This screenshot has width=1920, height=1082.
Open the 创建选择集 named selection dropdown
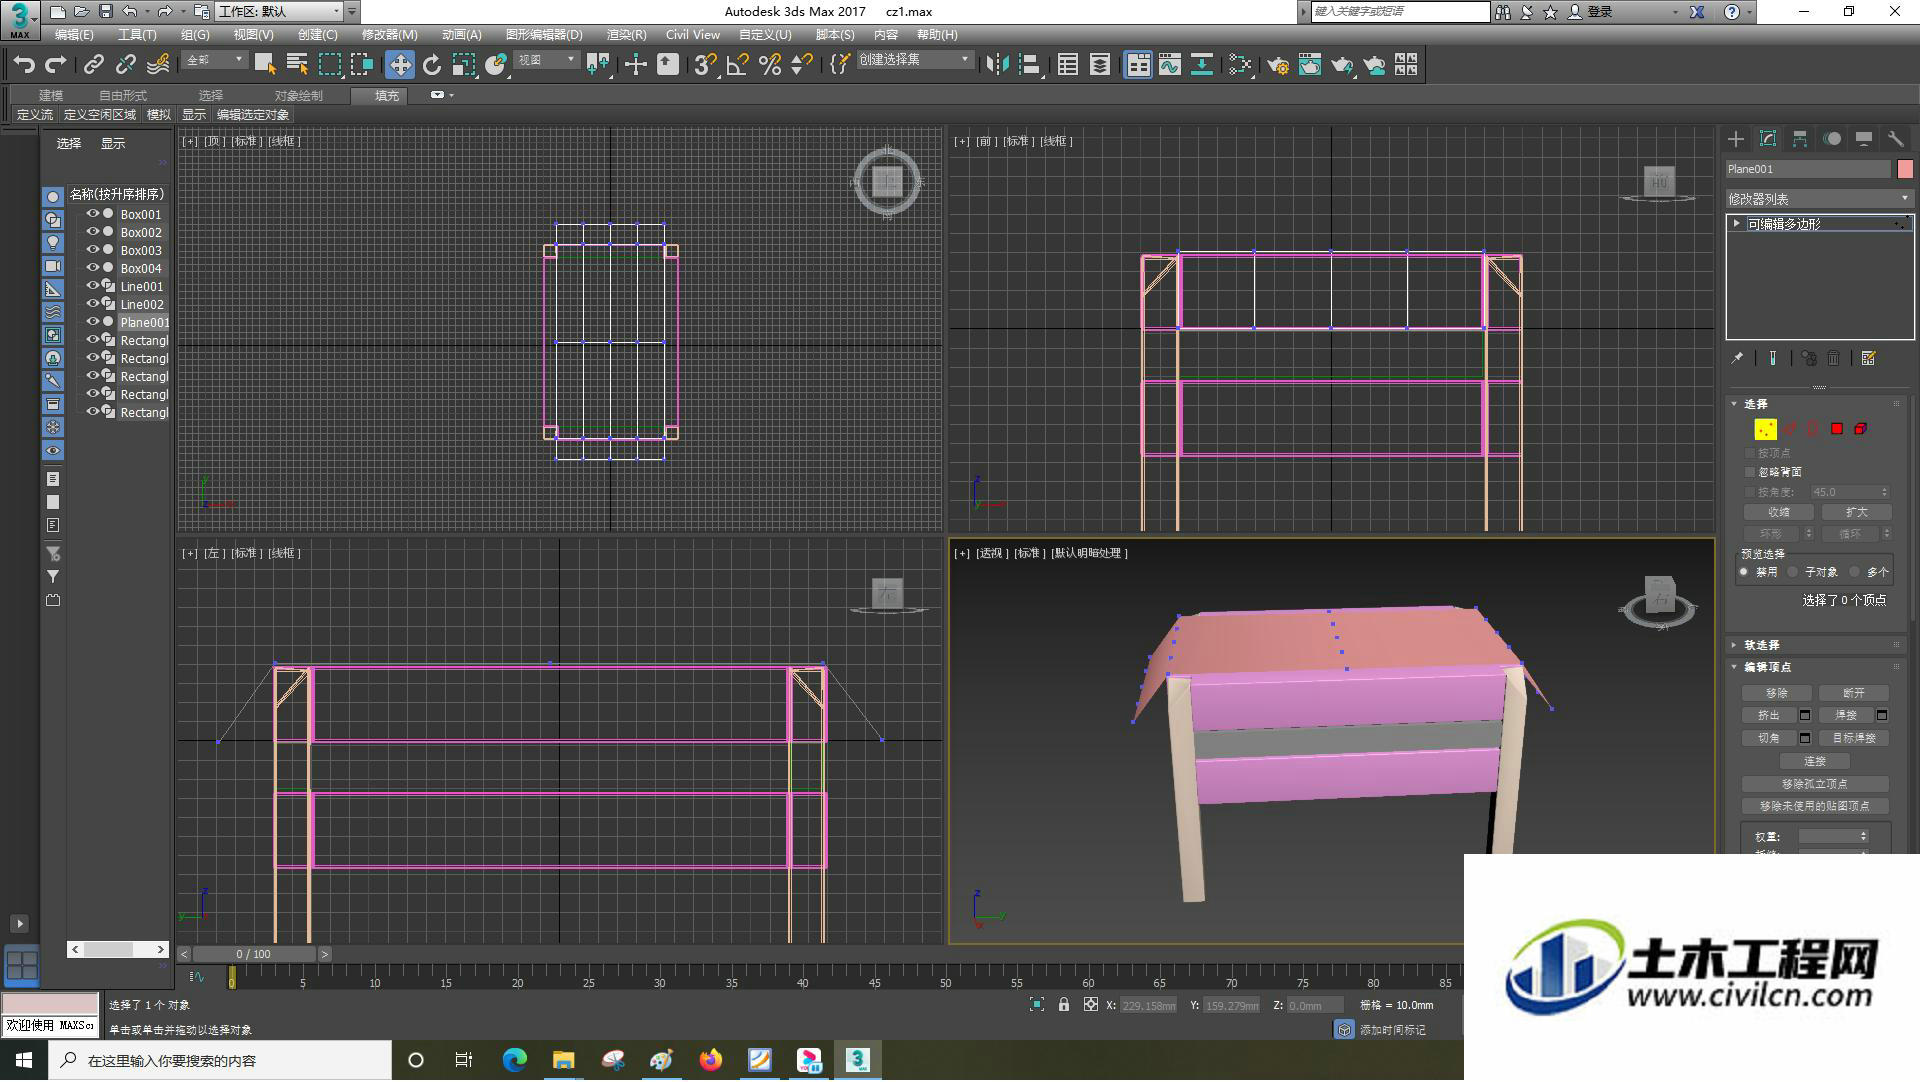tap(915, 61)
